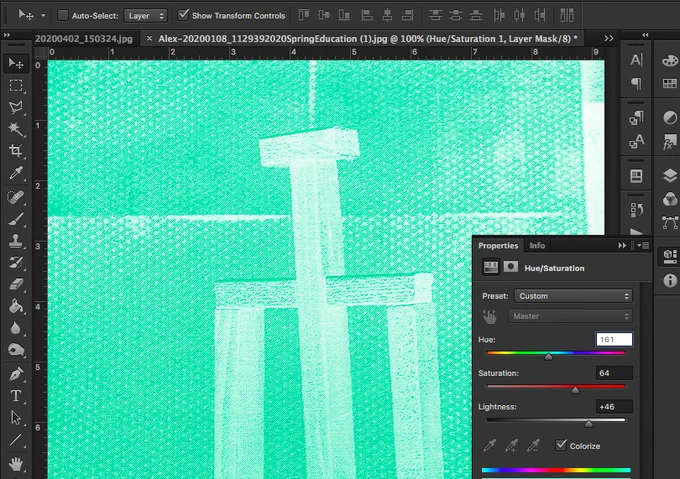Open the Auto-Select Layer dropdown
This screenshot has width=680, height=479.
[145, 16]
